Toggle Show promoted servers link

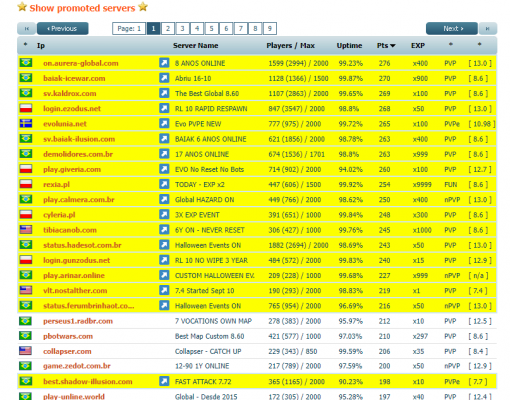pyautogui.click(x=82, y=8)
